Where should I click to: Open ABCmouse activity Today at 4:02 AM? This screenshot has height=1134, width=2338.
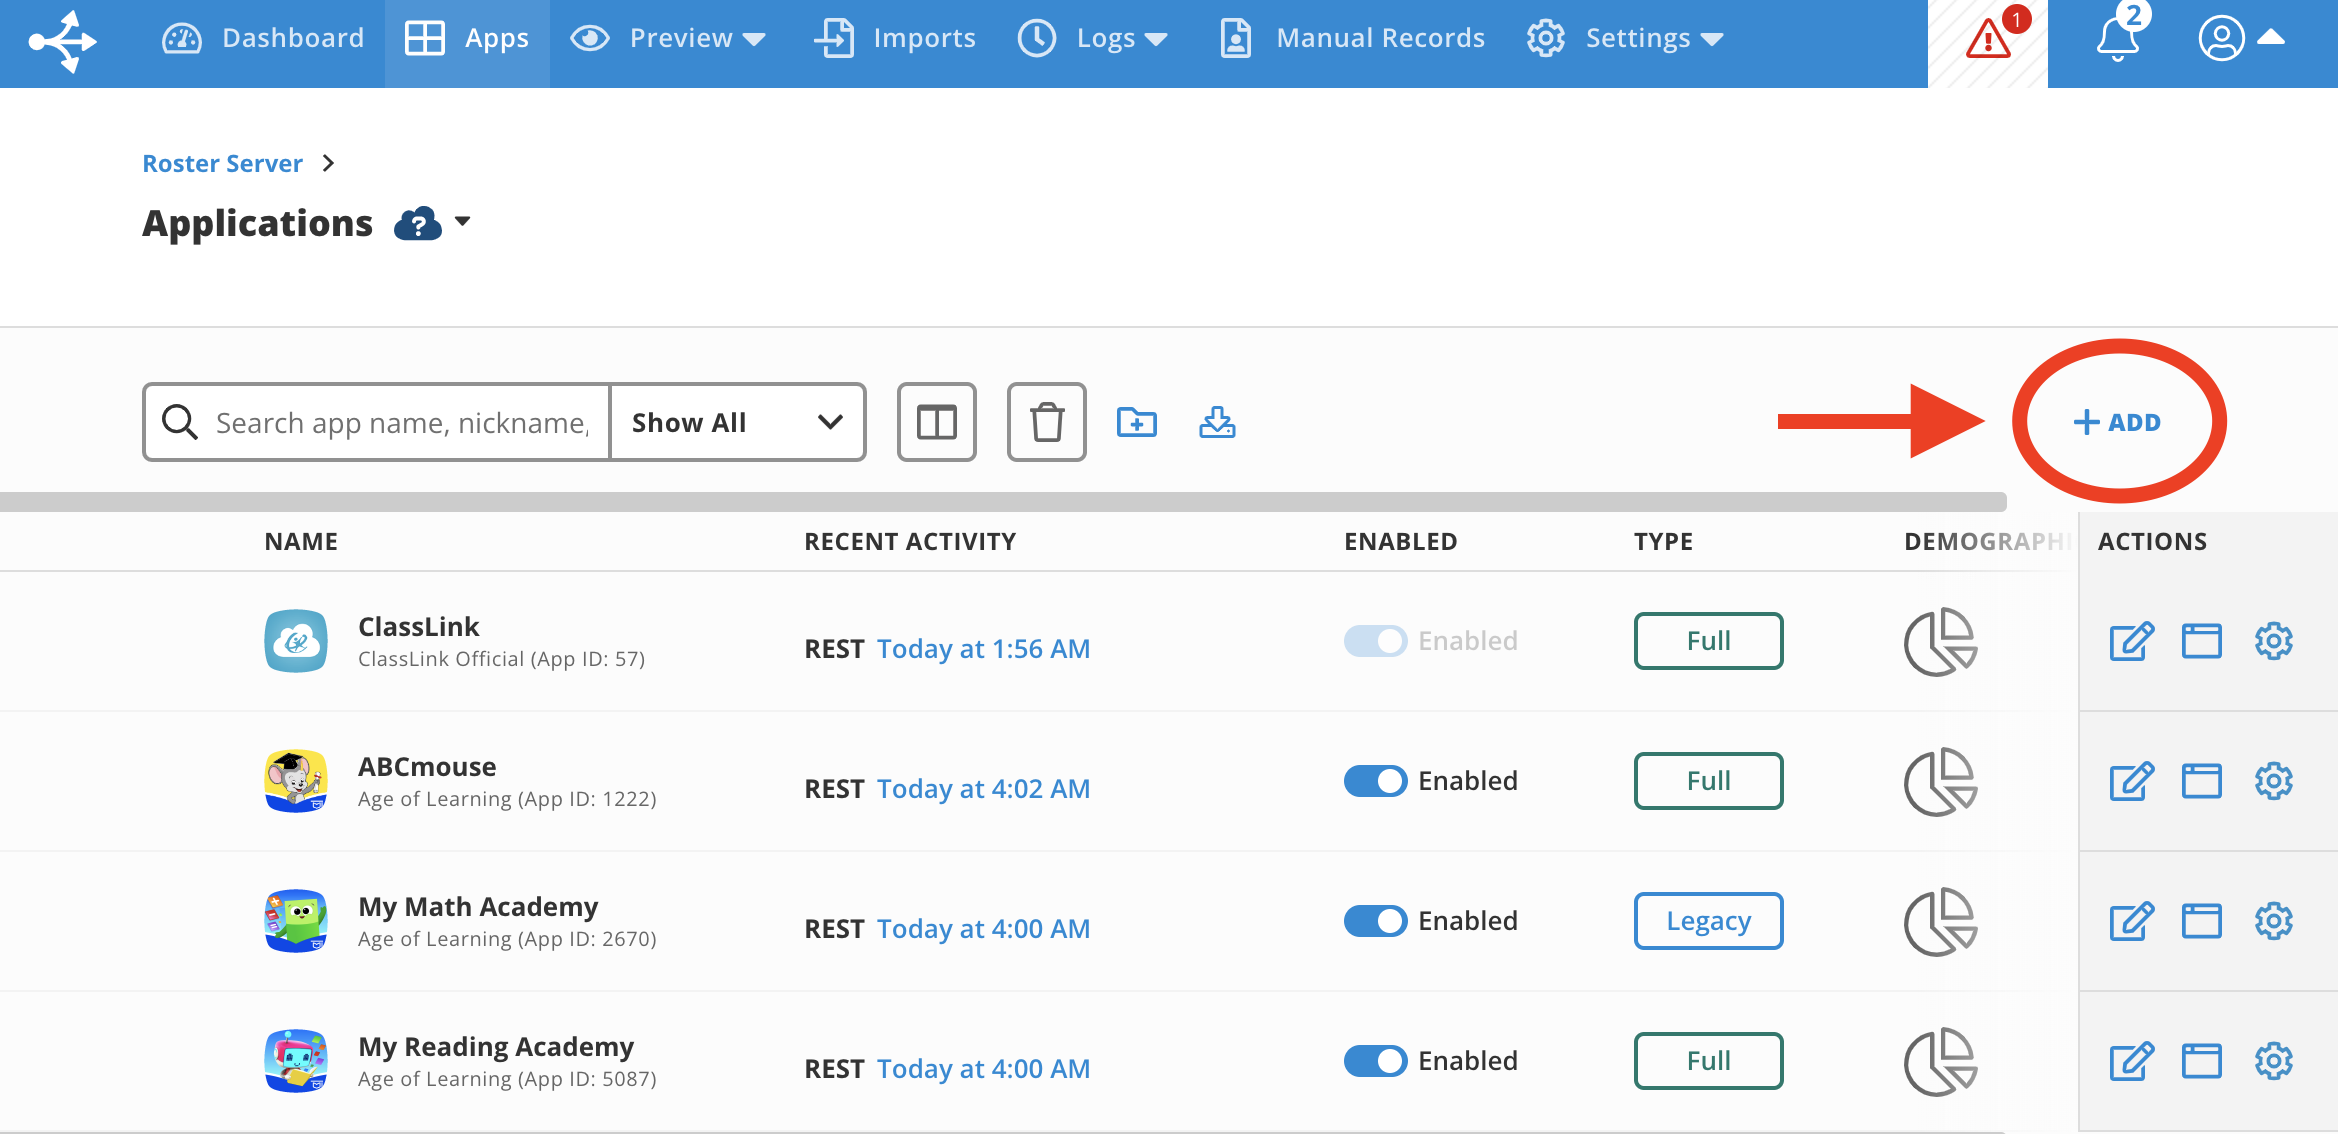(x=983, y=789)
